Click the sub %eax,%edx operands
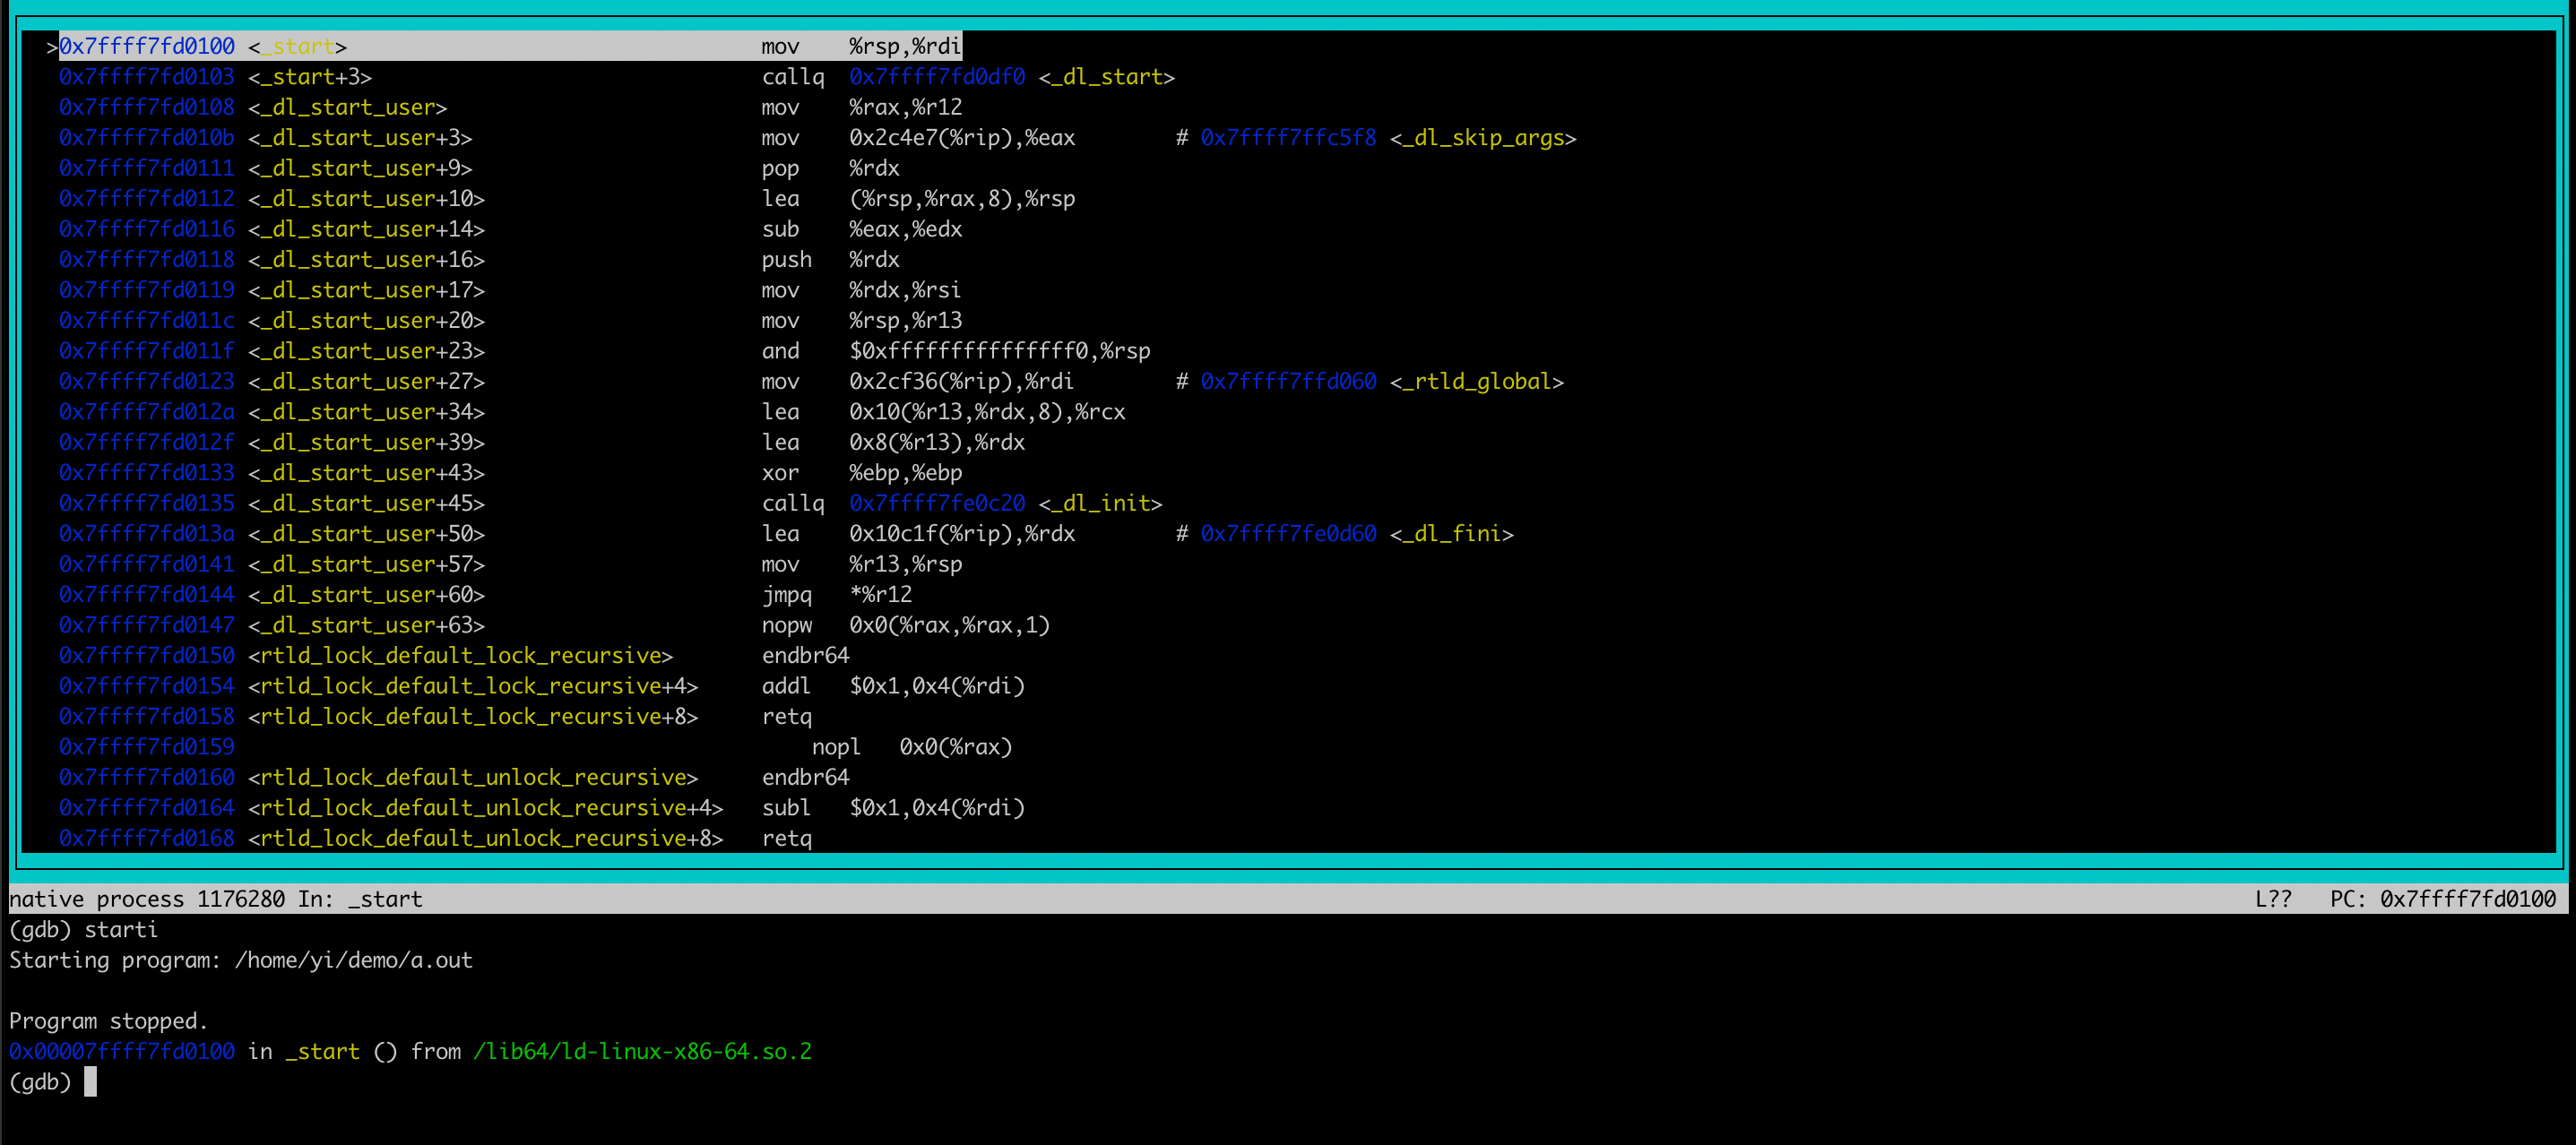This screenshot has width=2576, height=1145. click(906, 229)
